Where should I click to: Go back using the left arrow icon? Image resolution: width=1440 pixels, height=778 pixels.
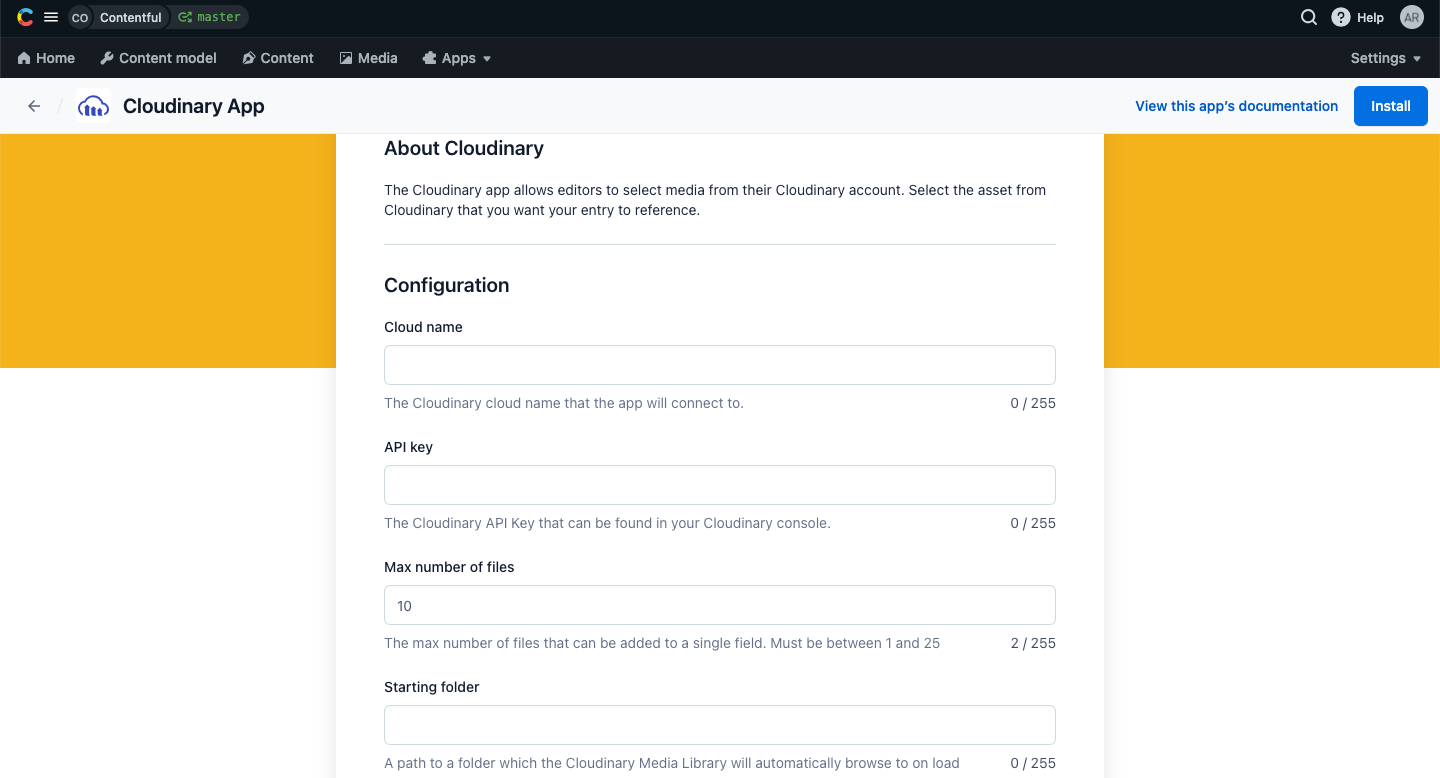(x=34, y=106)
